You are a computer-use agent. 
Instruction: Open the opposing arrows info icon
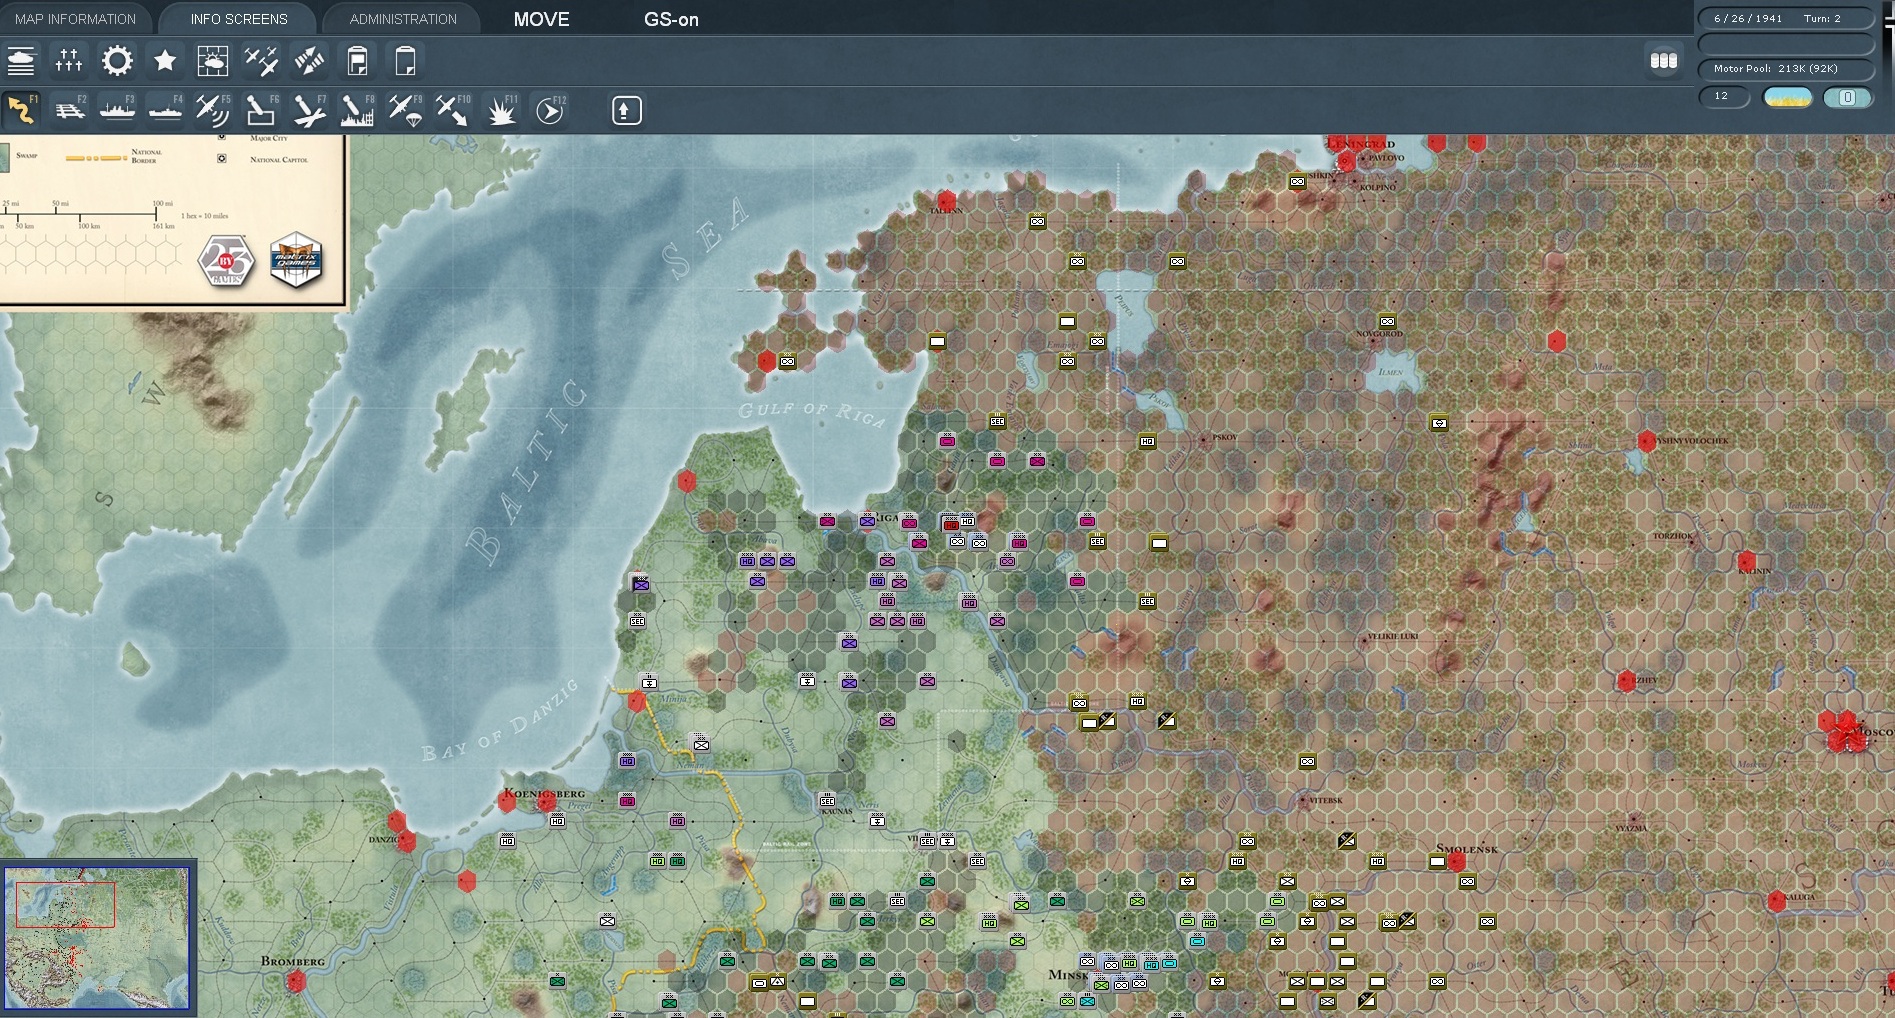309,61
